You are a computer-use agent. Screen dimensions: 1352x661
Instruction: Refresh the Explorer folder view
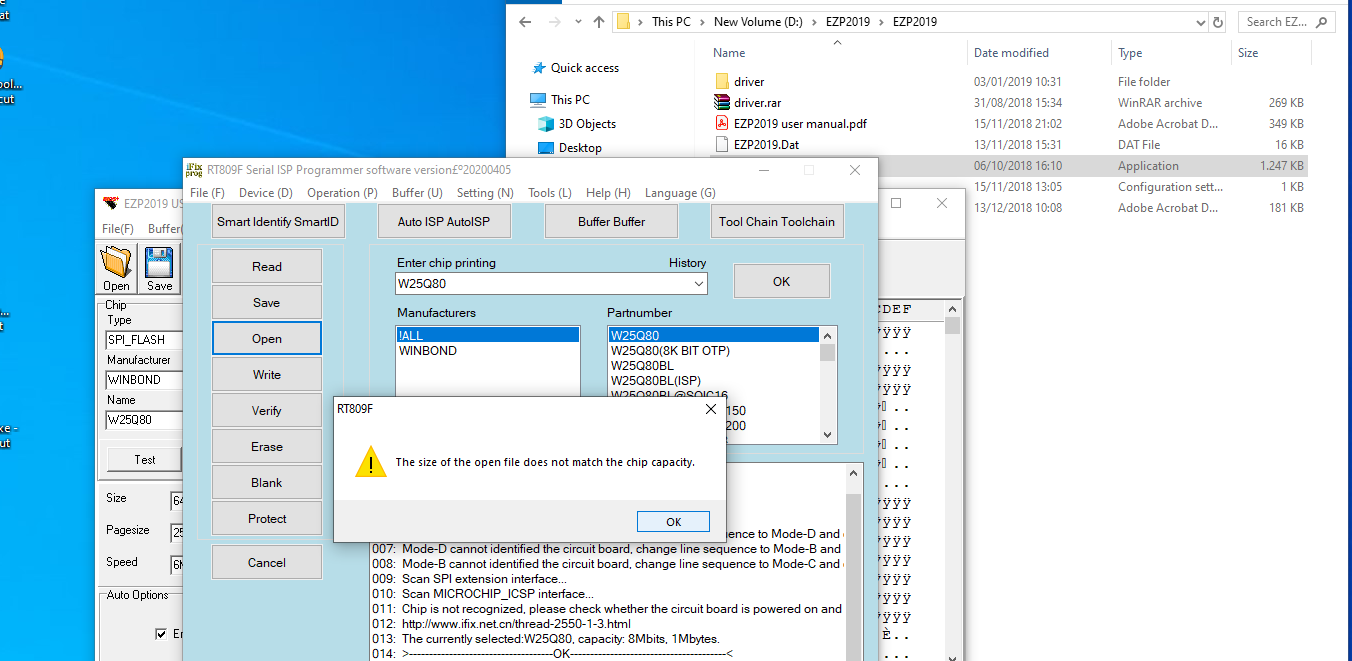tap(1218, 21)
